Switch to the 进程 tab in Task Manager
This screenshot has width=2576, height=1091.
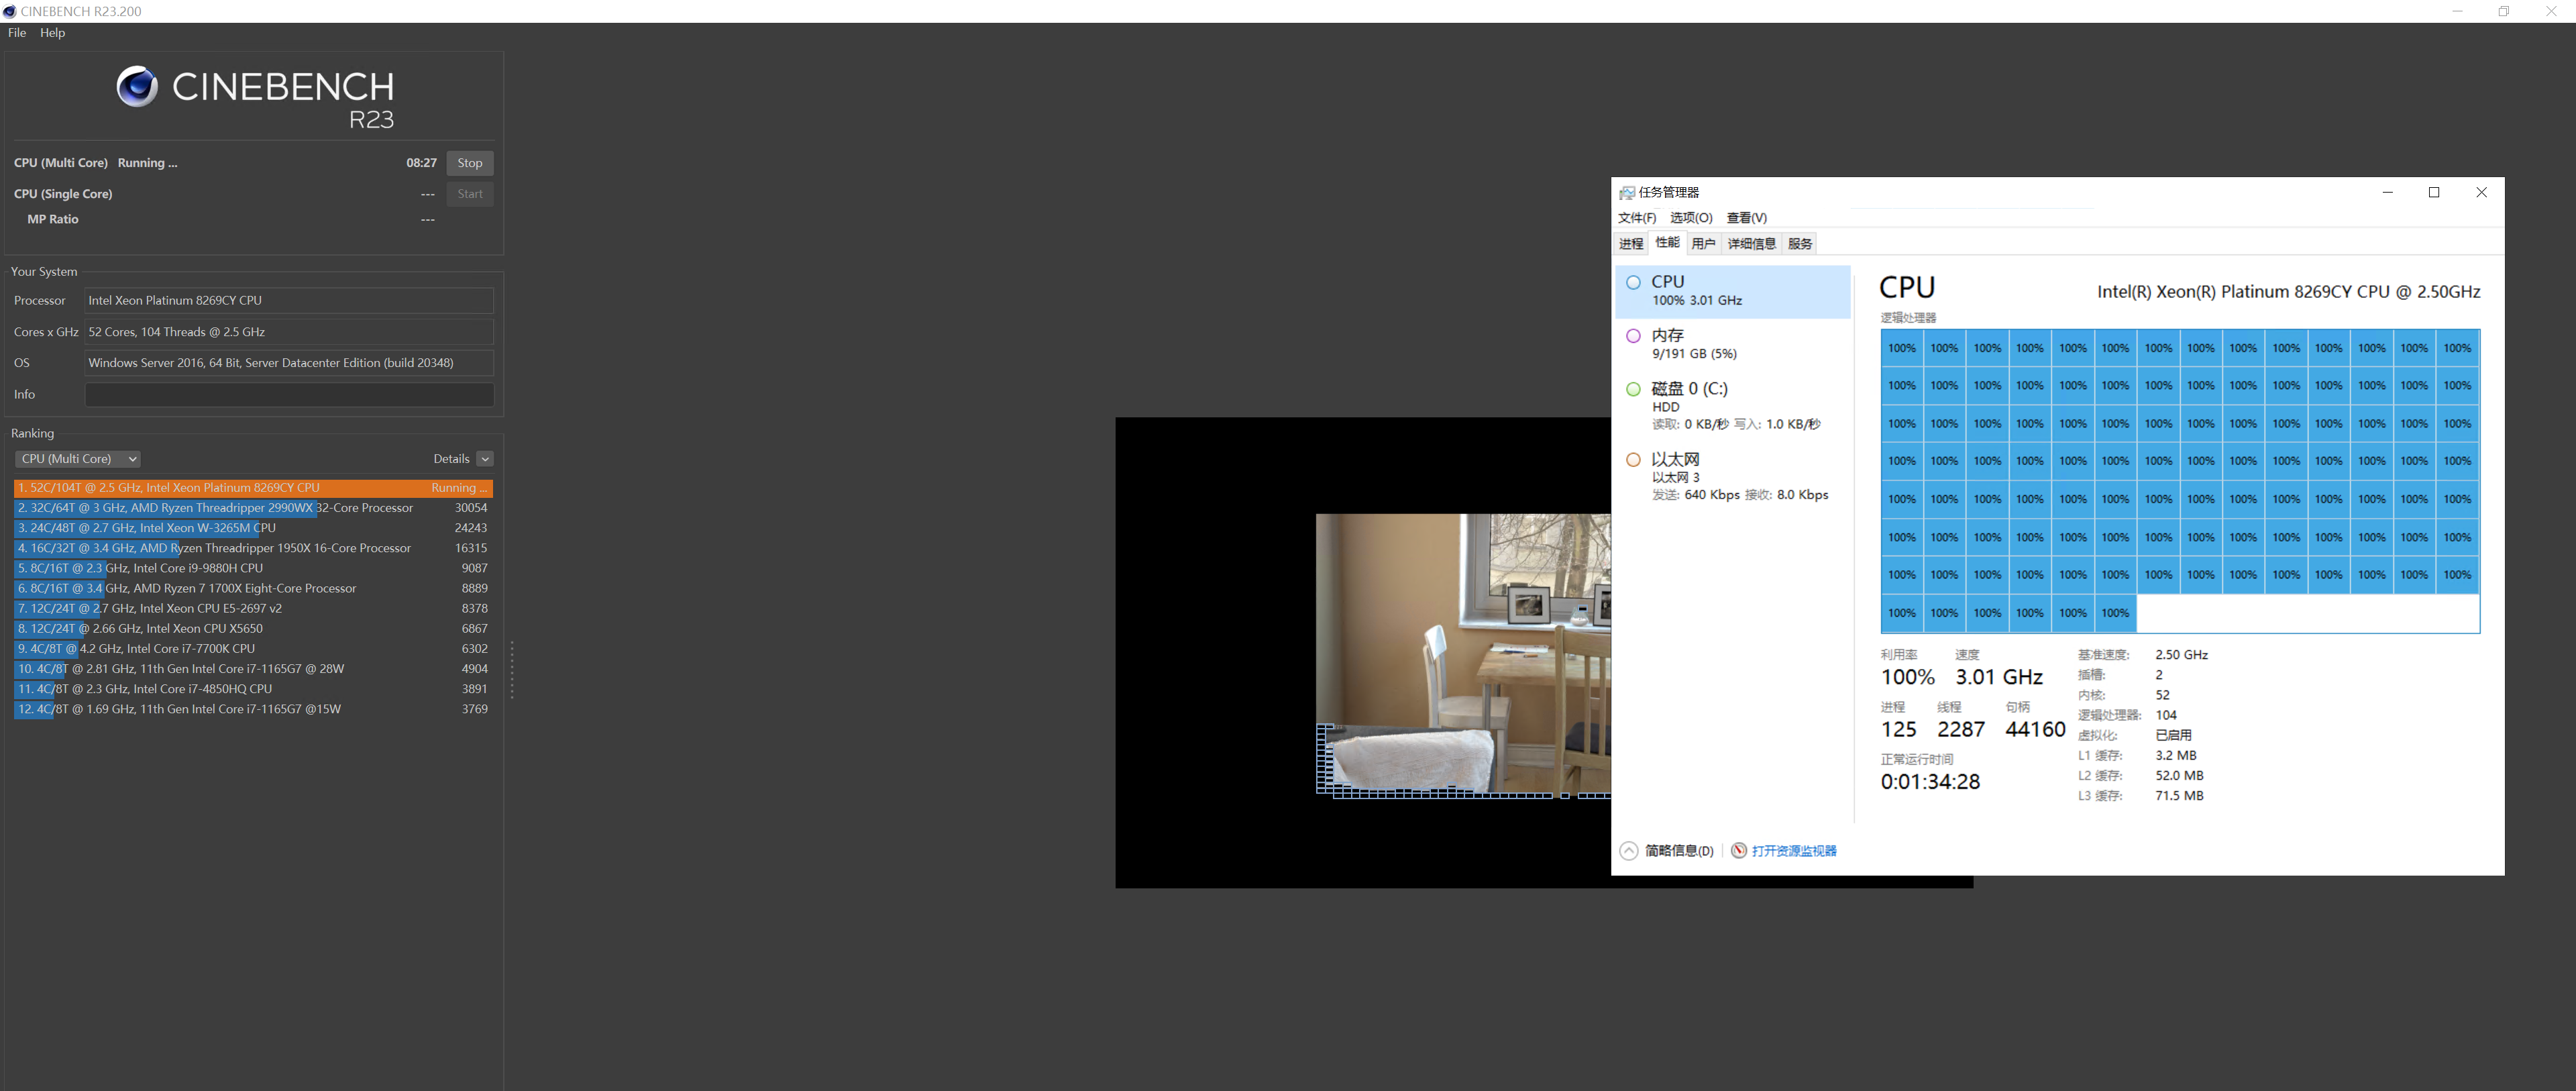pyautogui.click(x=1631, y=244)
